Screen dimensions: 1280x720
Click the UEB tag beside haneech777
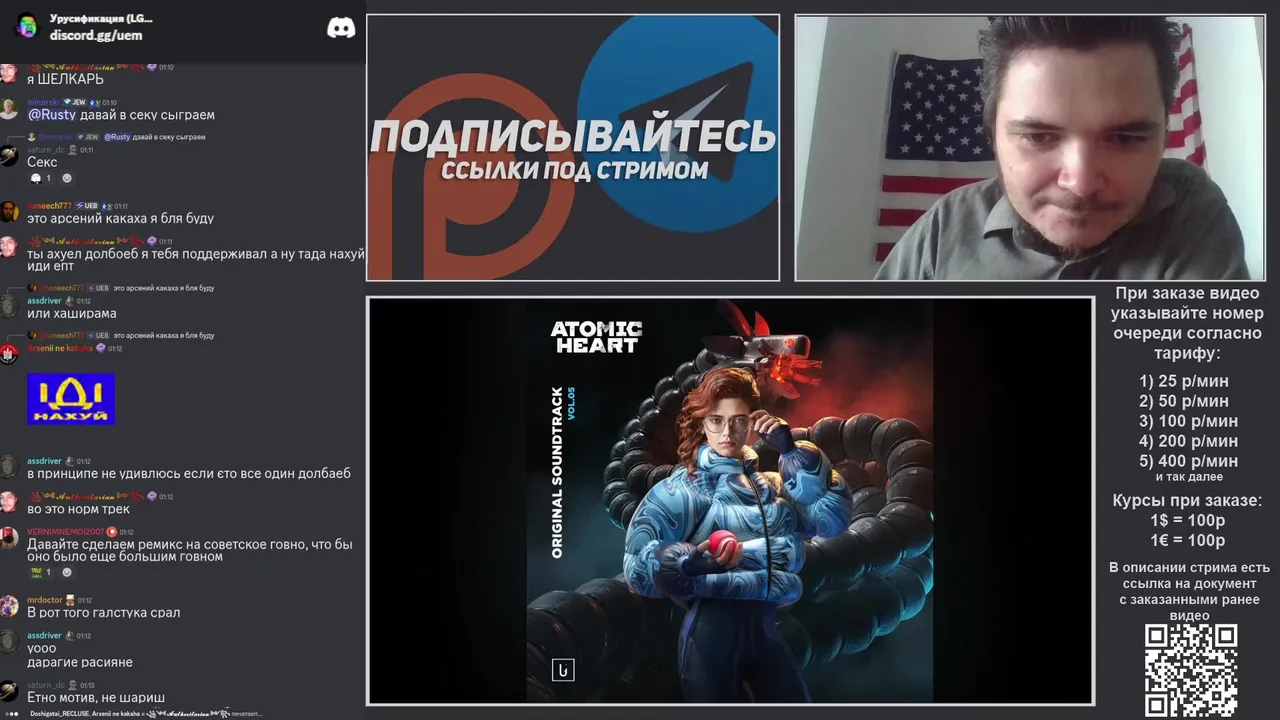(x=86, y=206)
